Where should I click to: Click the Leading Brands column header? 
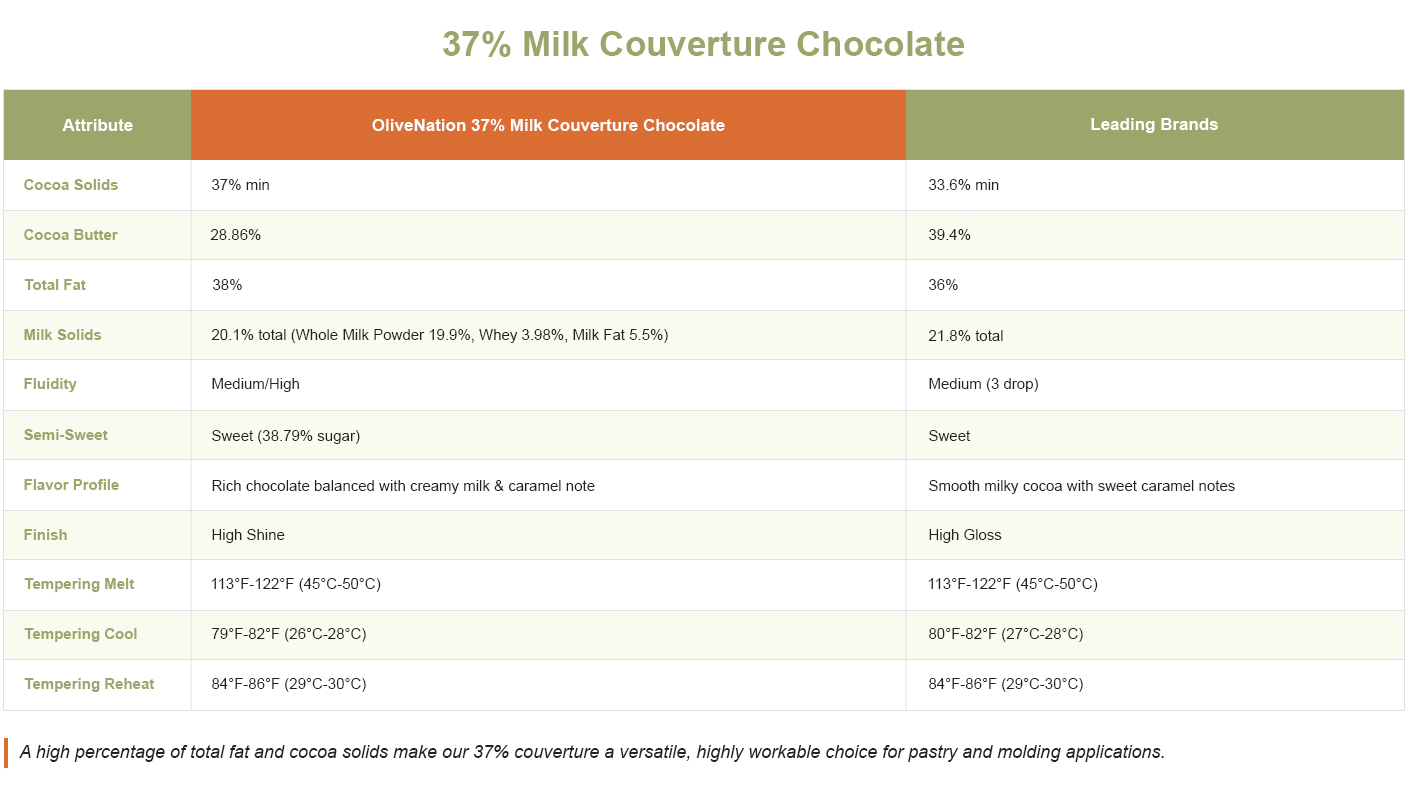click(x=1154, y=124)
